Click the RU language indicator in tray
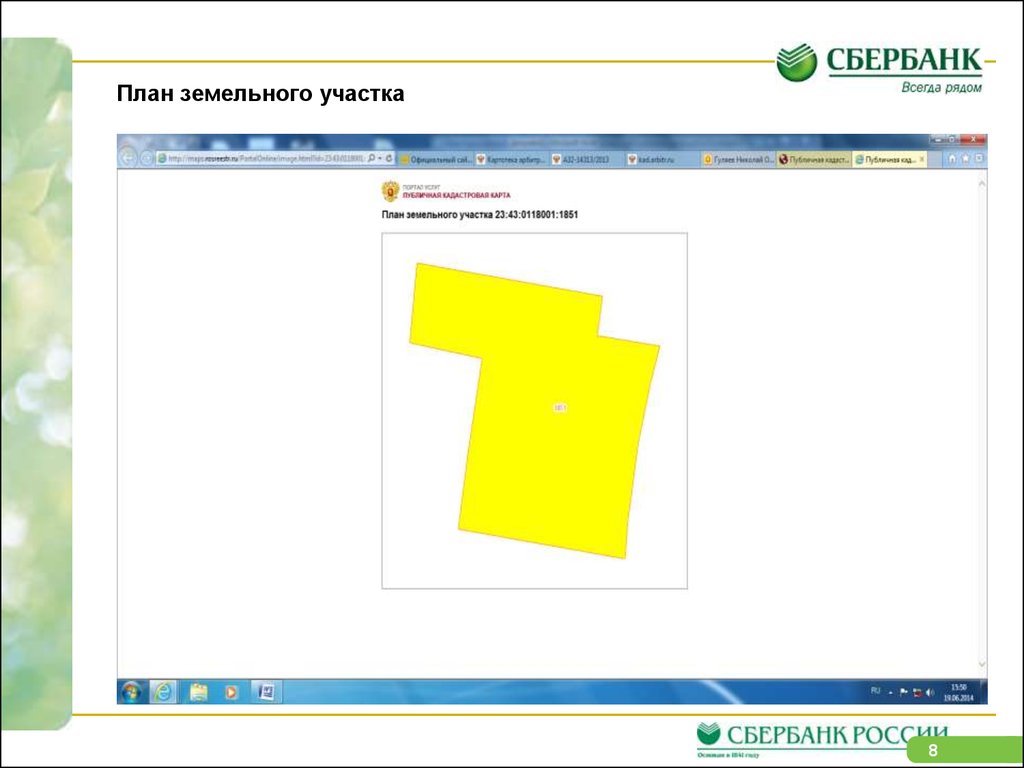The width and height of the screenshot is (1024, 768). [876, 691]
